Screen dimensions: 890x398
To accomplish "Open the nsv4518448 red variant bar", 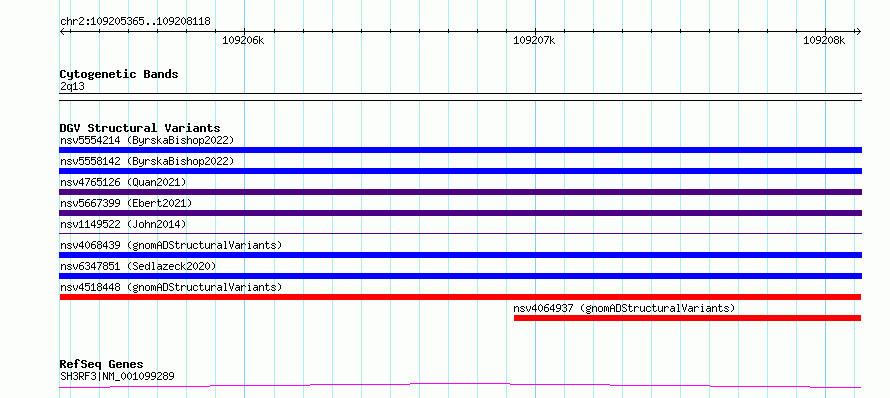I will point(460,297).
